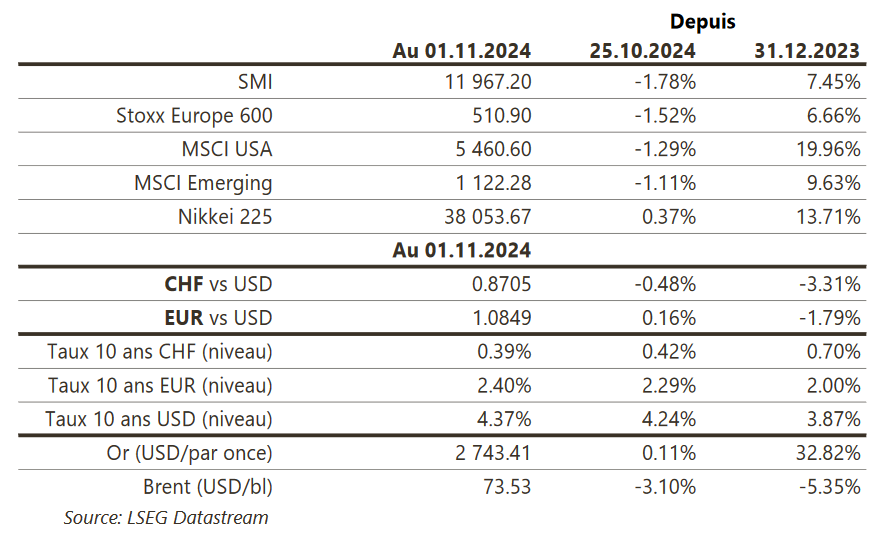Click the CHF vs USD label

coord(218,284)
